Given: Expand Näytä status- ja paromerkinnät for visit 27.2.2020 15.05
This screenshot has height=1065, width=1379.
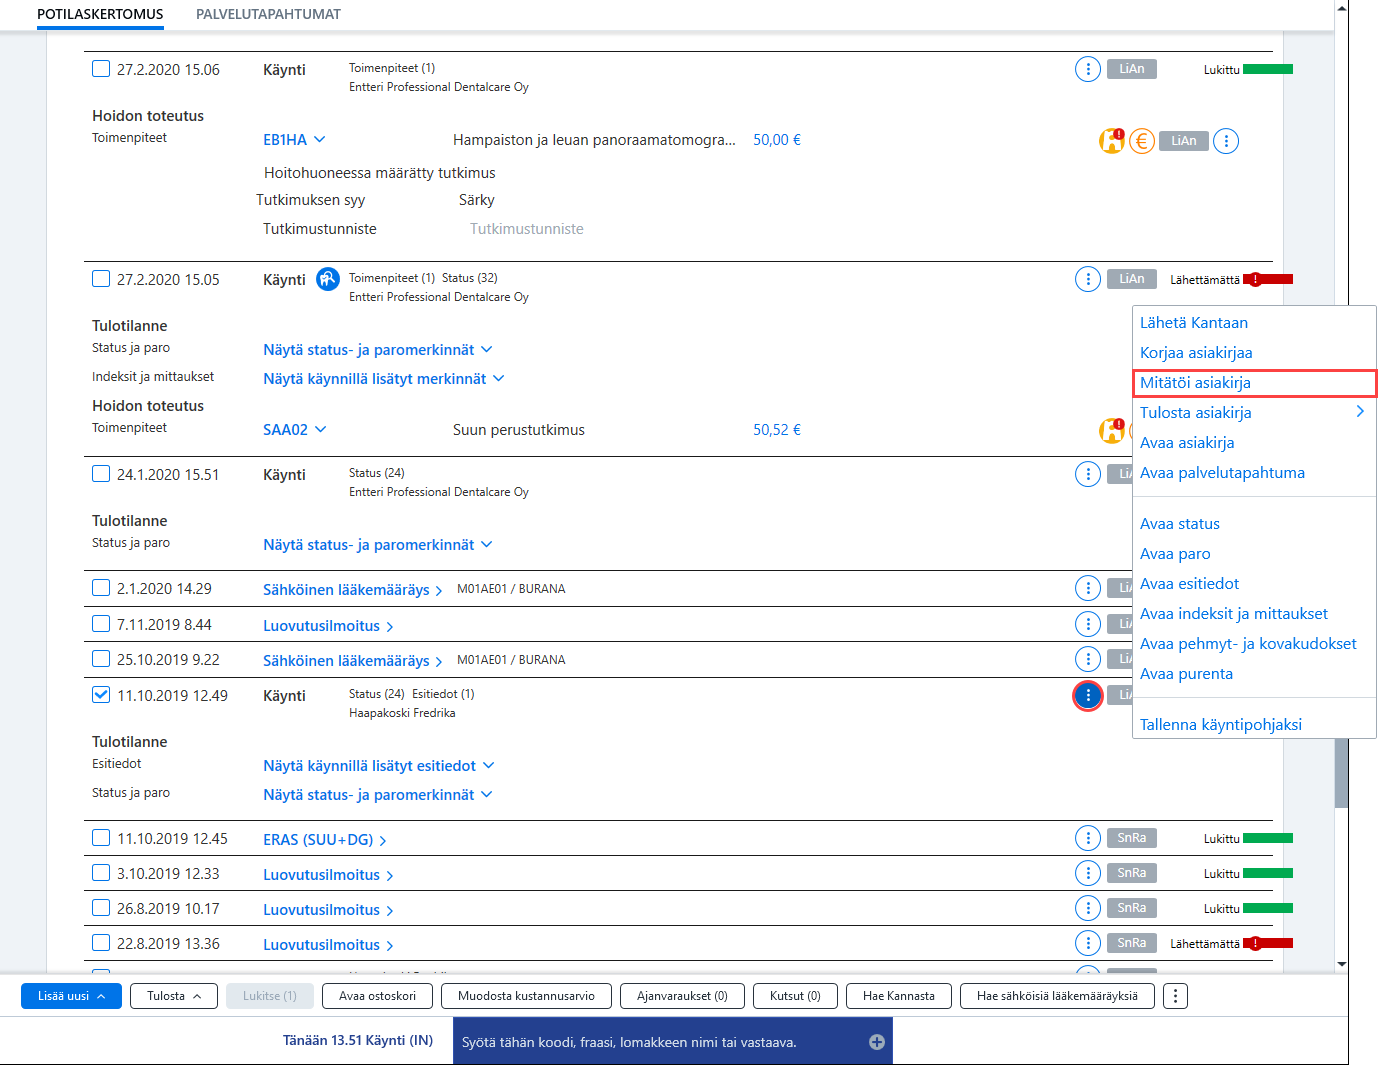Looking at the screenshot, I should [378, 350].
